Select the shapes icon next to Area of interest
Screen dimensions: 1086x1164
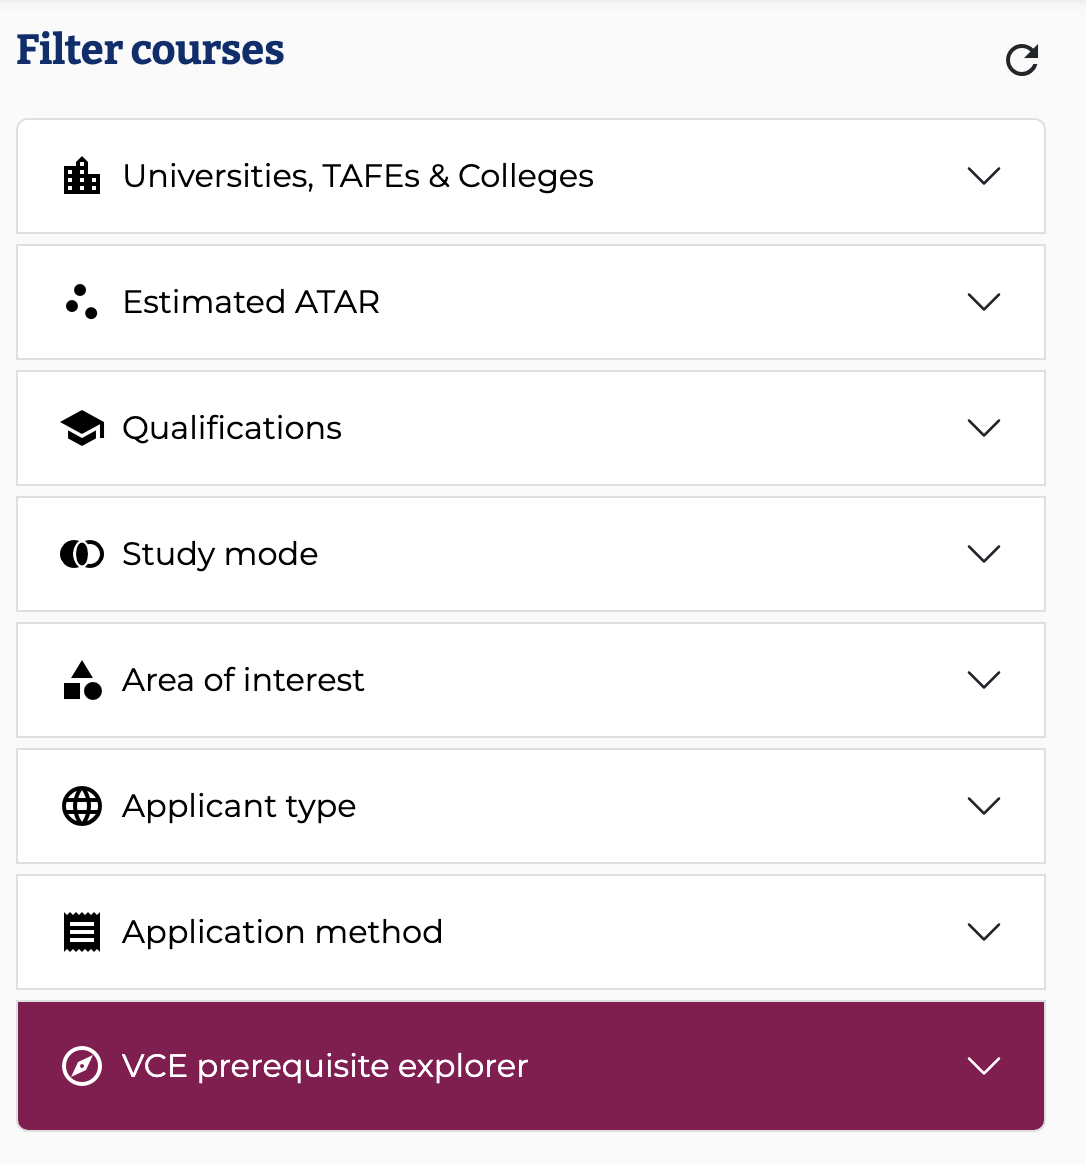[x=82, y=680]
